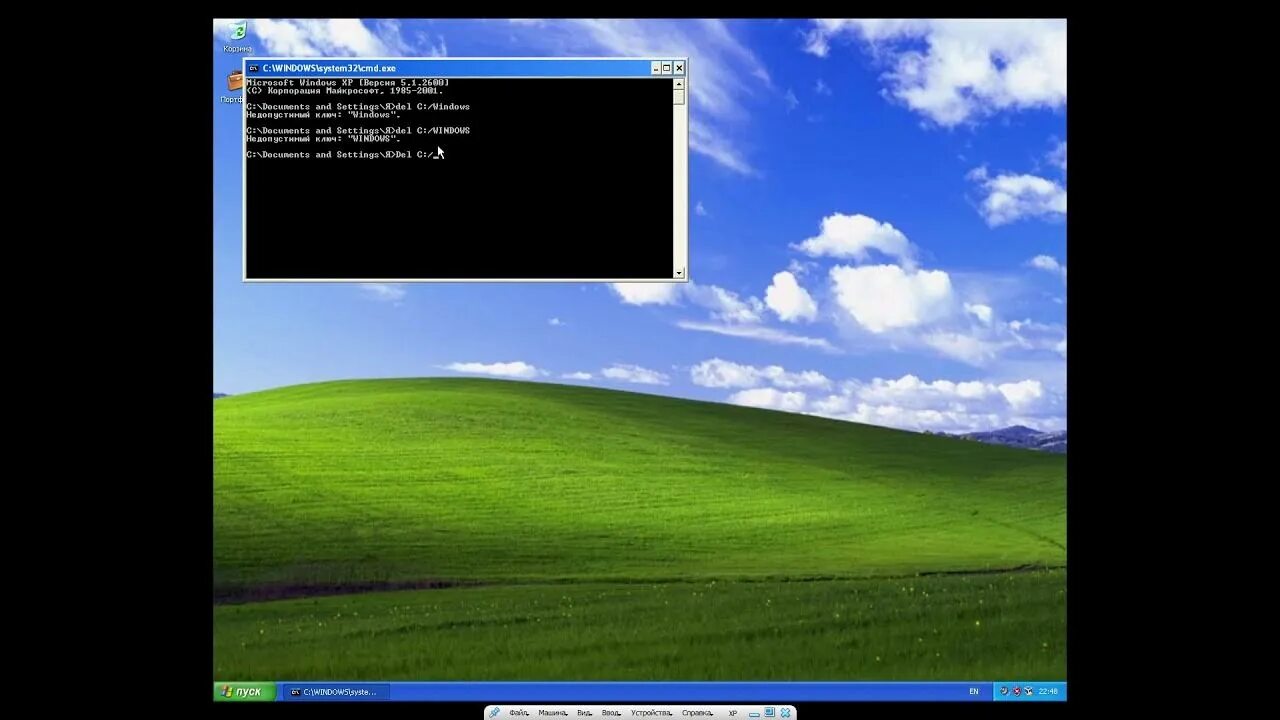Minimize the VM via mini toolbar icon
The image size is (1280, 720).
coord(754,715)
